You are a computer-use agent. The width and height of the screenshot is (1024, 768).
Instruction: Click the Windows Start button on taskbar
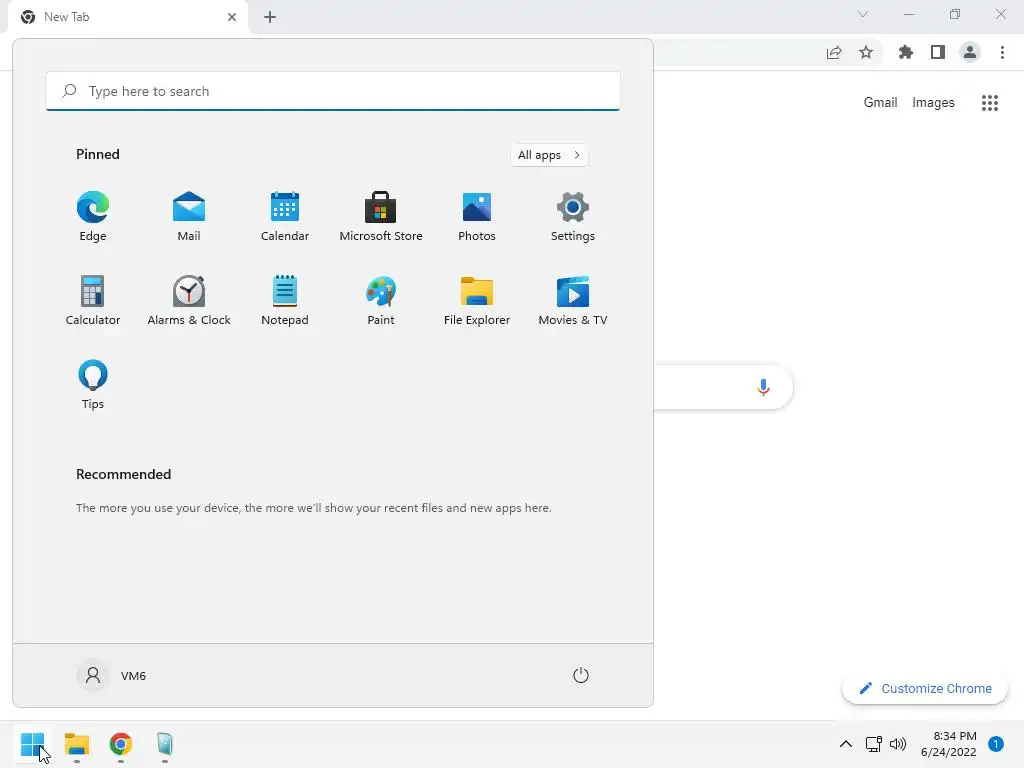[32, 744]
